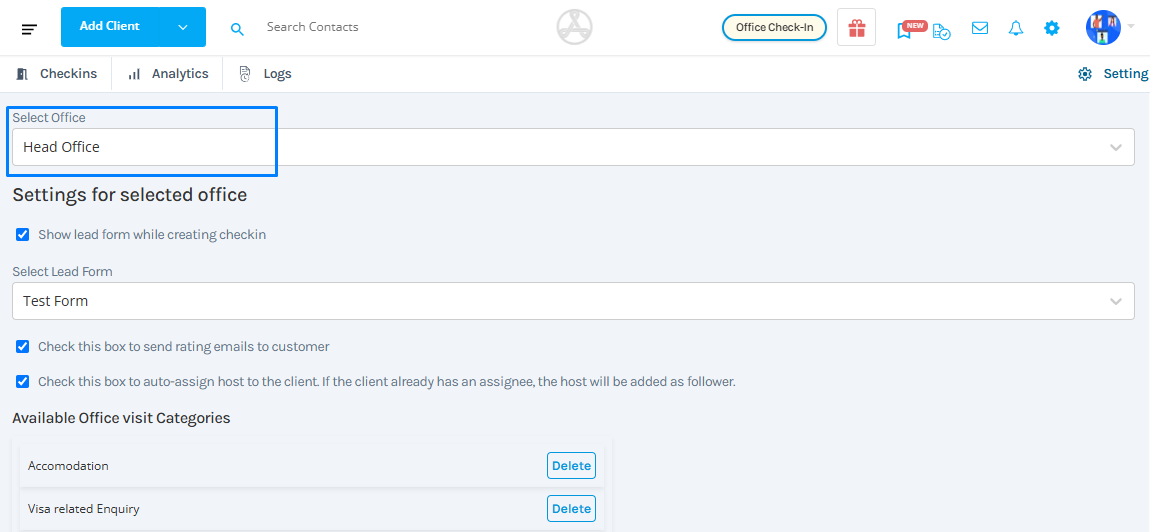Delete the Accomodation category

571,466
